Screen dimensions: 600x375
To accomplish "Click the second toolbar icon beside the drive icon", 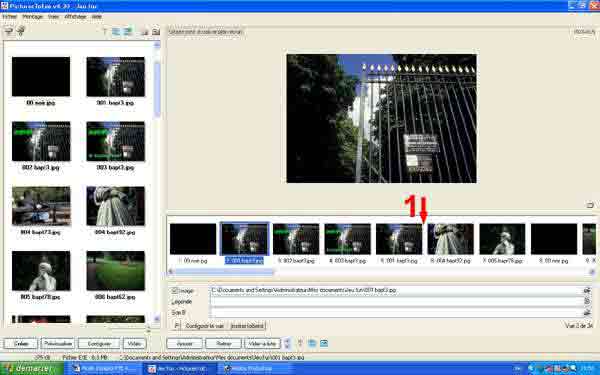I will point(21,31).
